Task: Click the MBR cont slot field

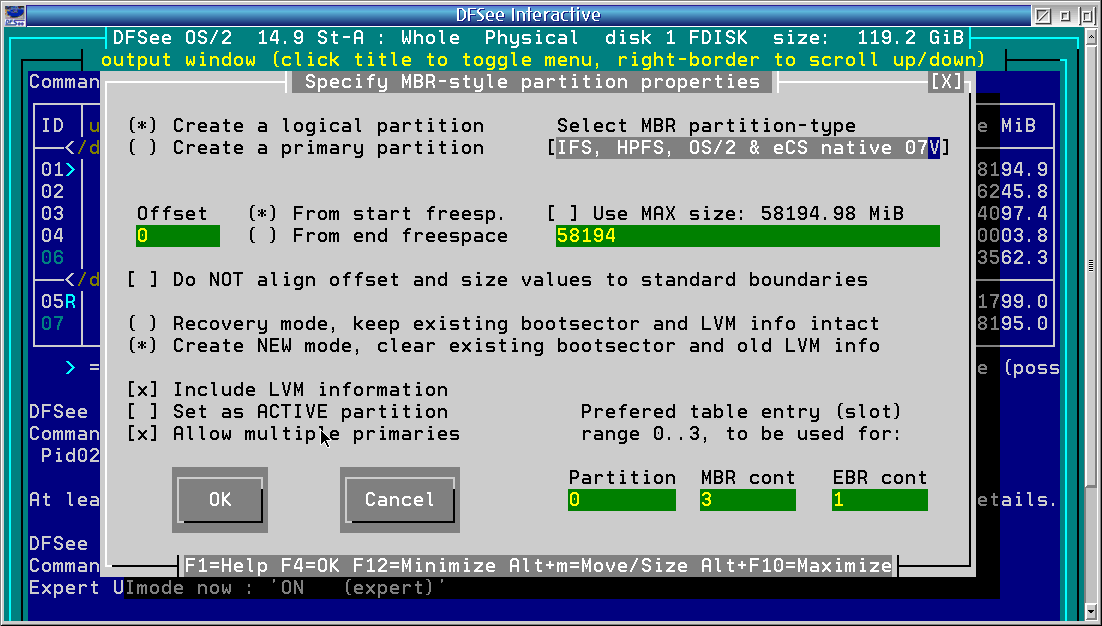Action: click(748, 500)
